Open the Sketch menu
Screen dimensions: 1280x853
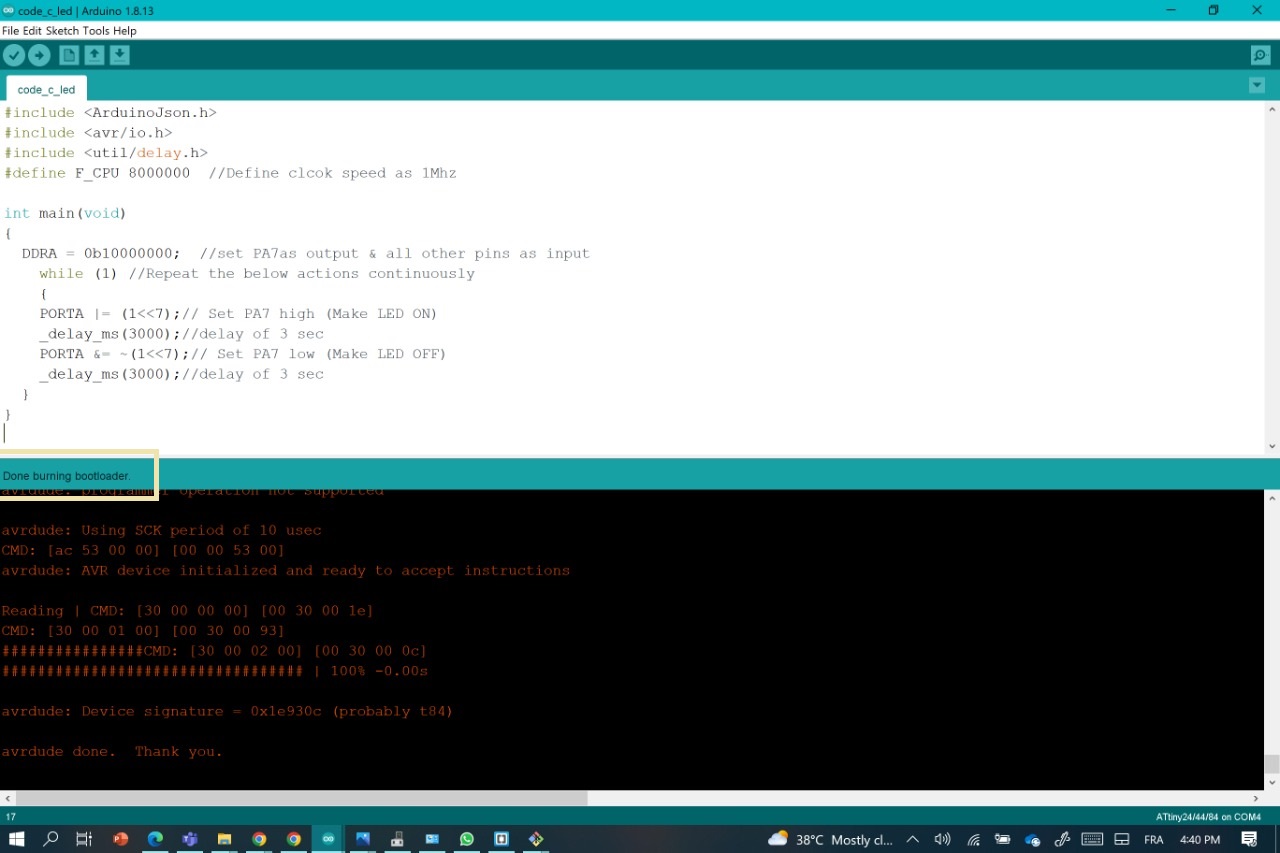[62, 31]
